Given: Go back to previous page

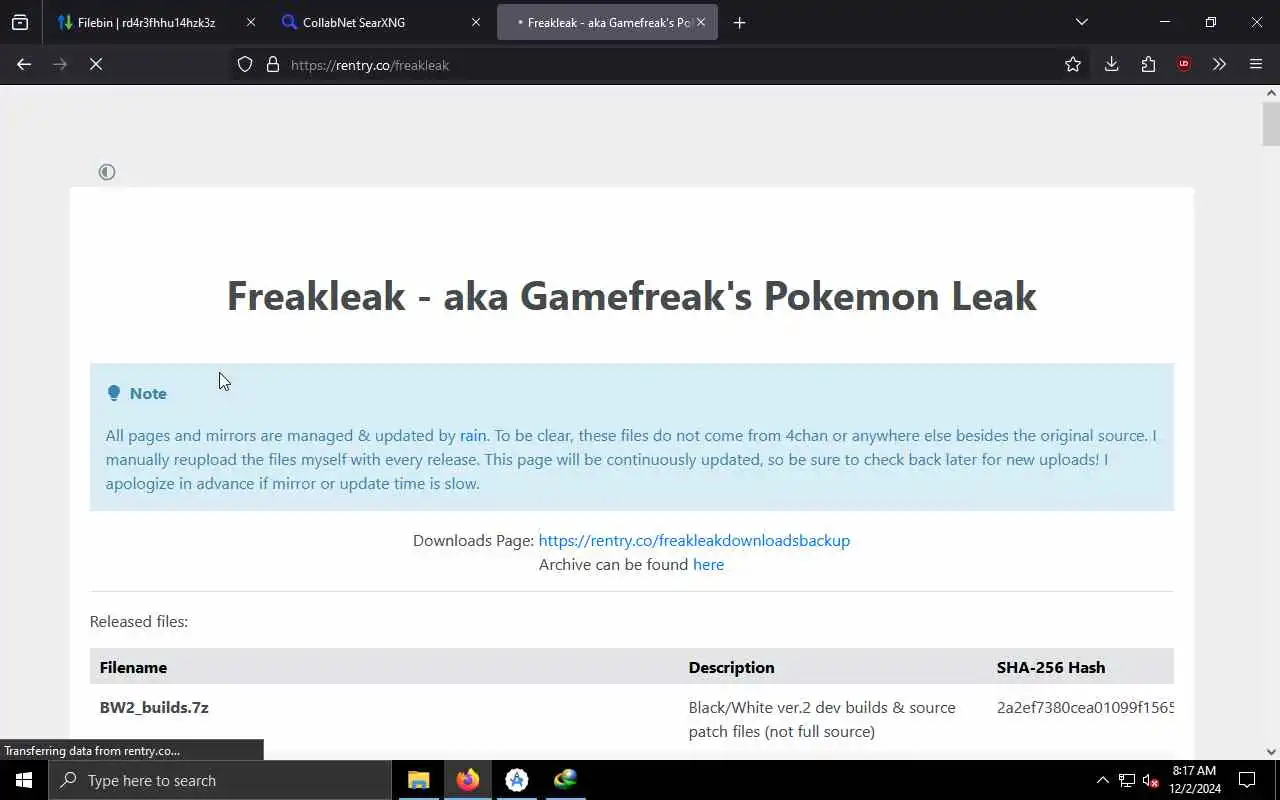Looking at the screenshot, I should pos(24,64).
